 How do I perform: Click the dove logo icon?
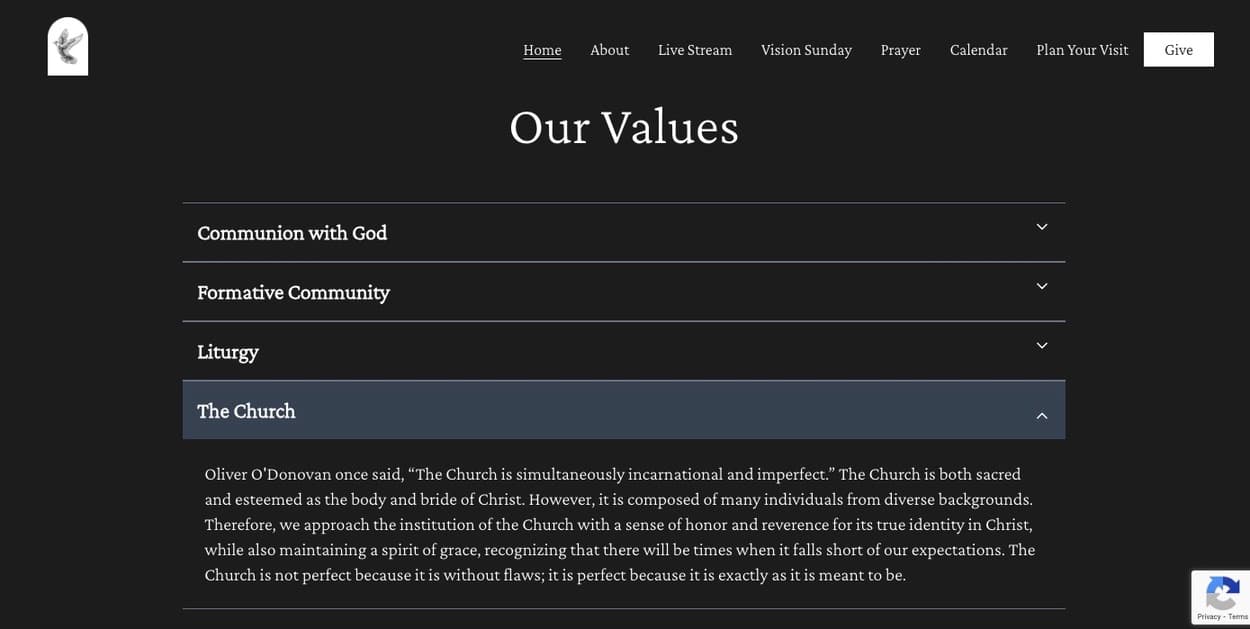[x=68, y=47]
